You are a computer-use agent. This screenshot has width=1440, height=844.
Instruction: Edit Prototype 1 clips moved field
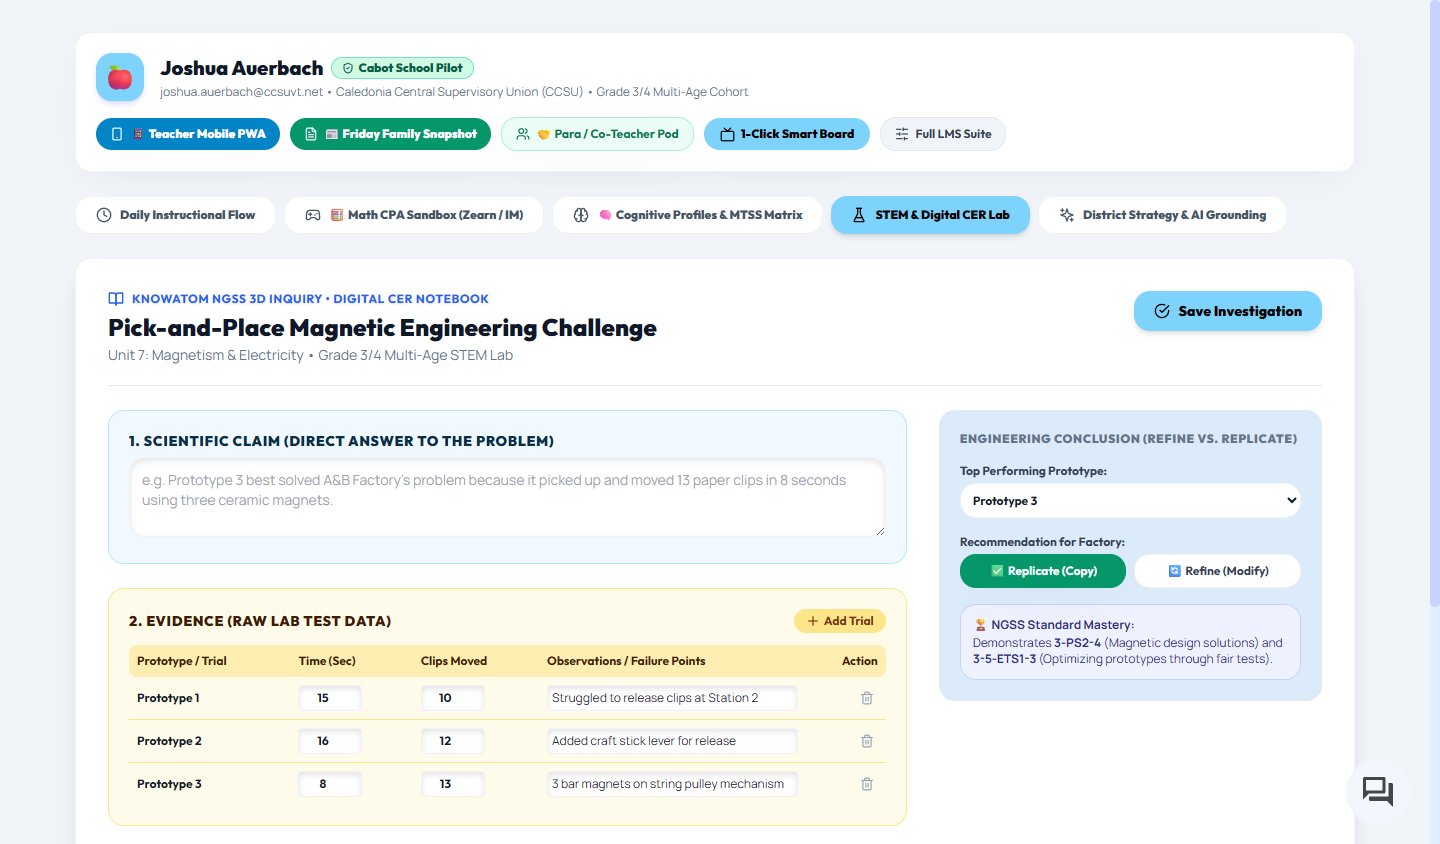[x=453, y=698]
